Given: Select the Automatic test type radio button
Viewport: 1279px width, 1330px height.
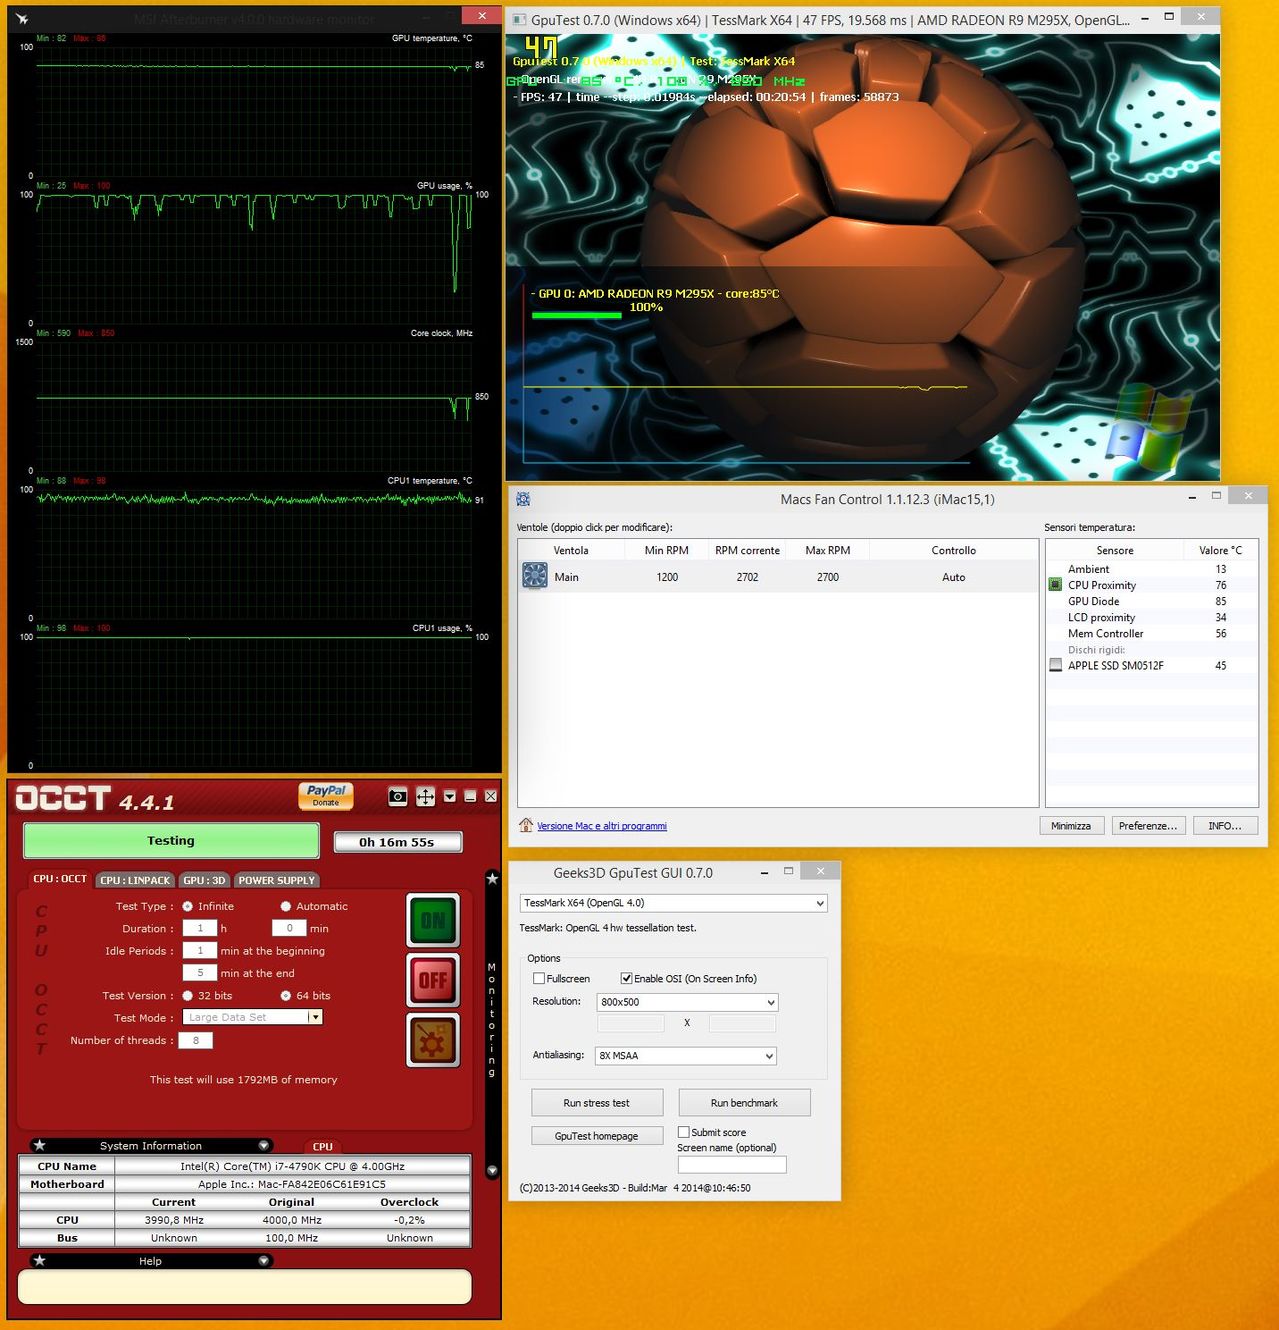Looking at the screenshot, I should pos(286,906).
